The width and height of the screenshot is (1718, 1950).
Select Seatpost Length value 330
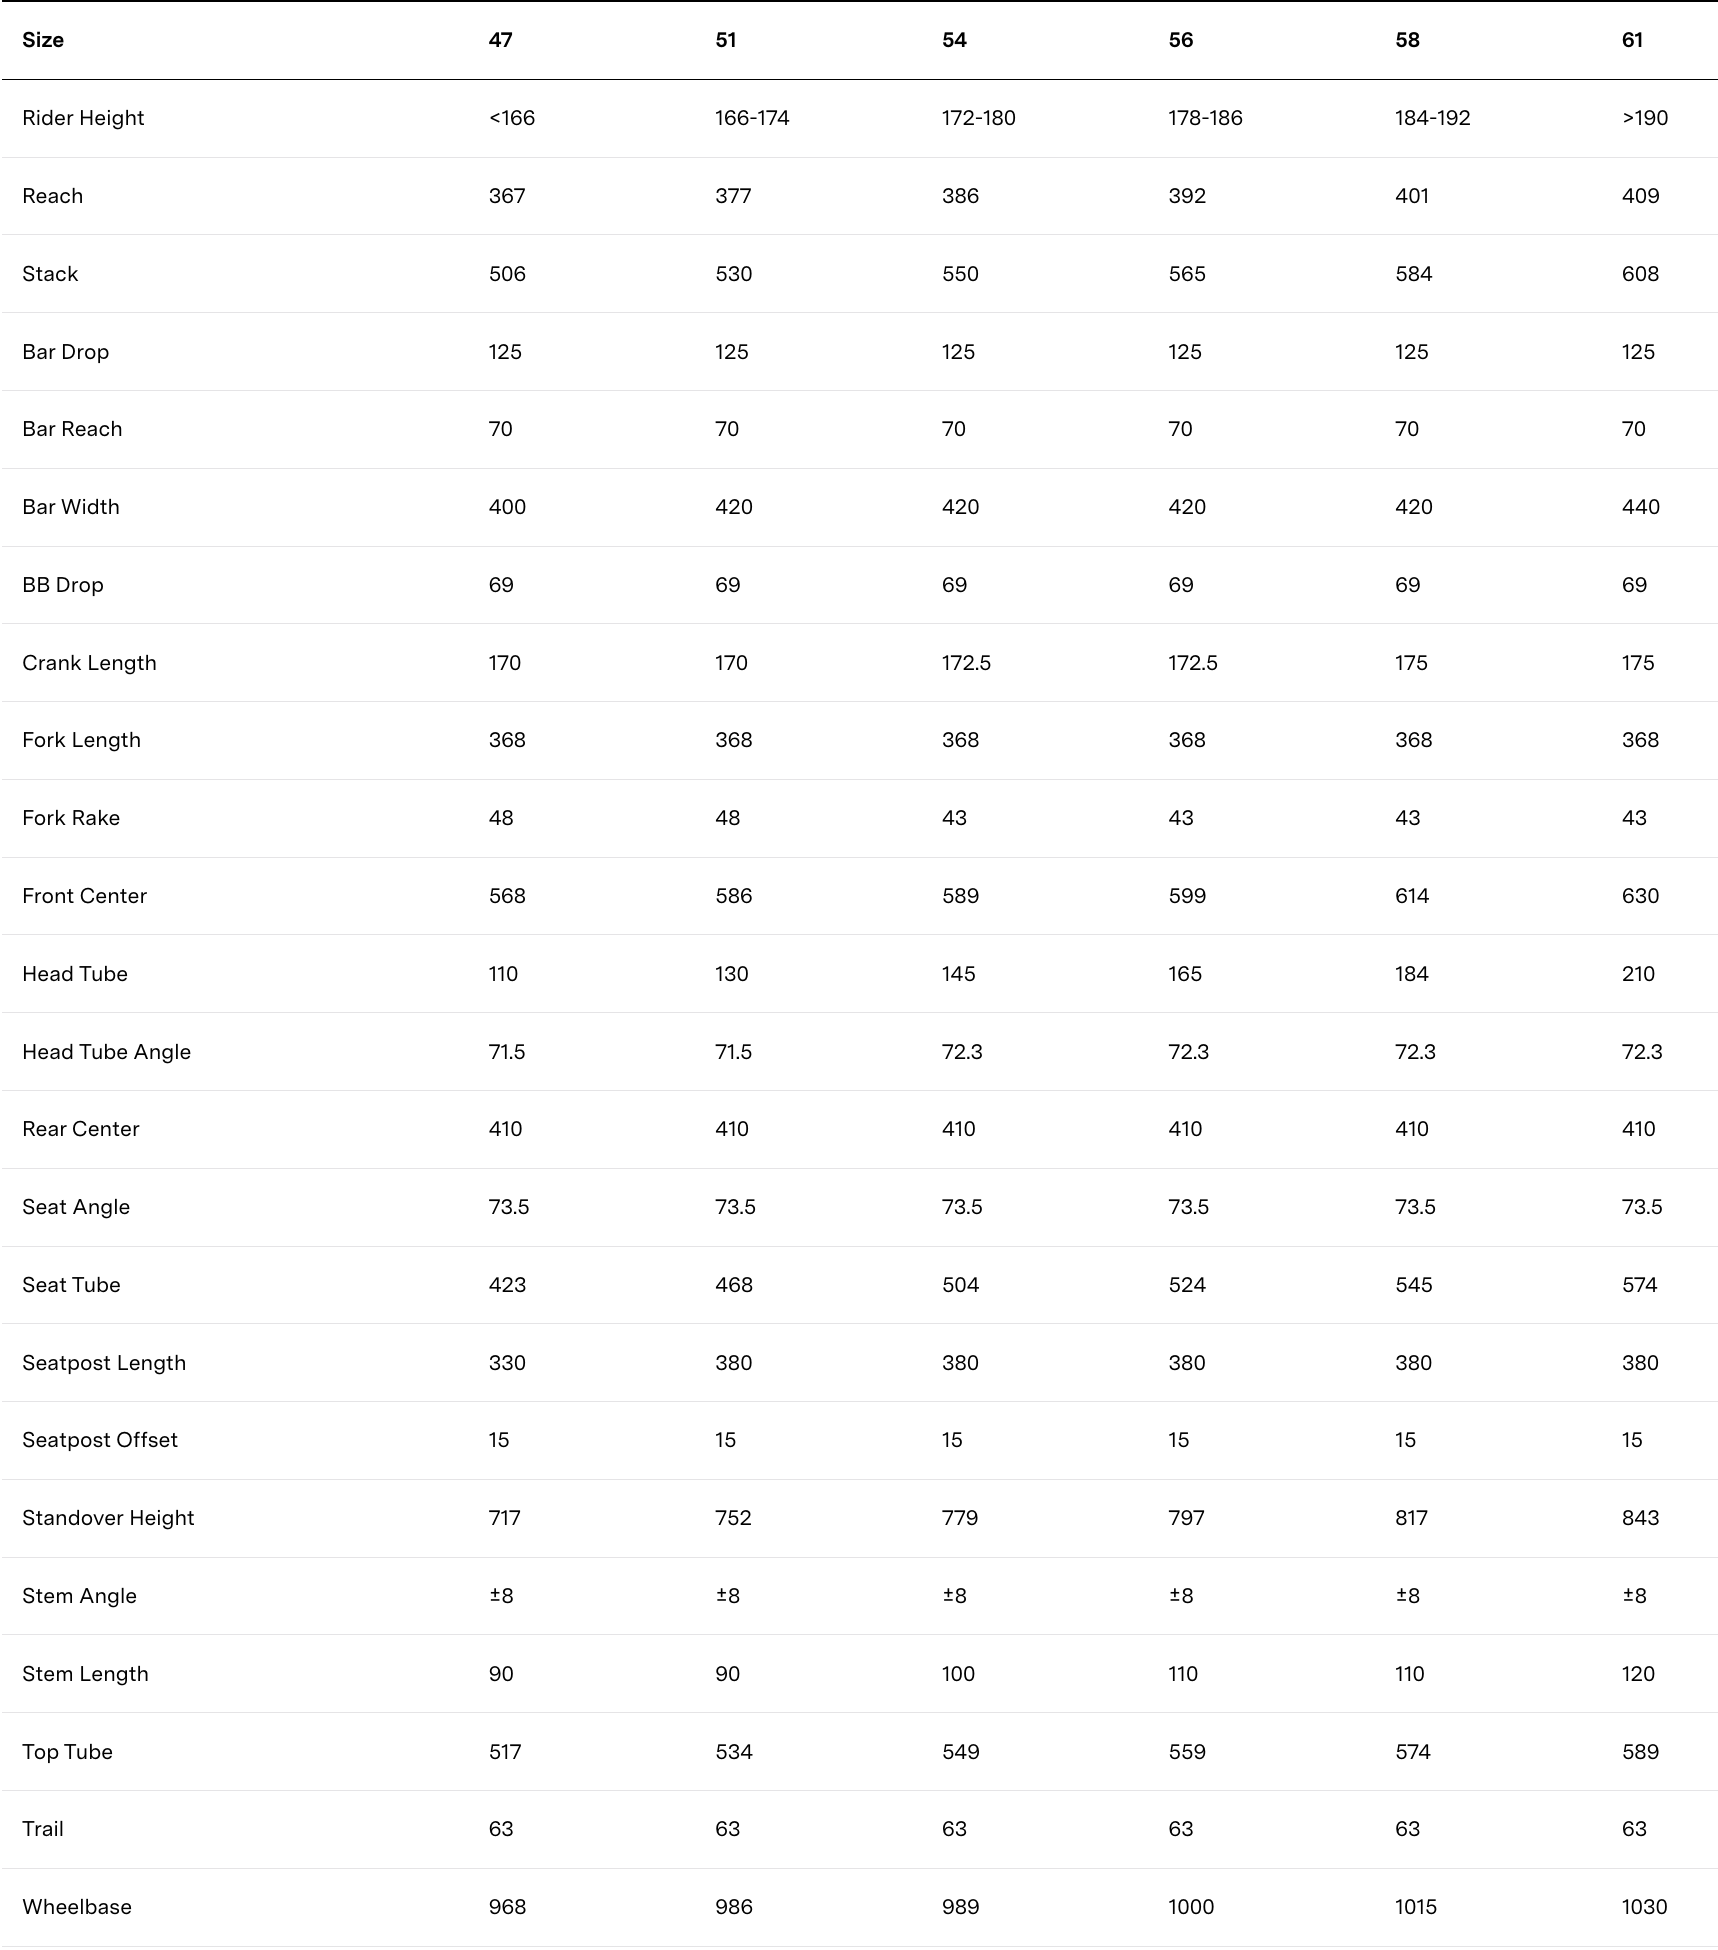coord(507,1363)
